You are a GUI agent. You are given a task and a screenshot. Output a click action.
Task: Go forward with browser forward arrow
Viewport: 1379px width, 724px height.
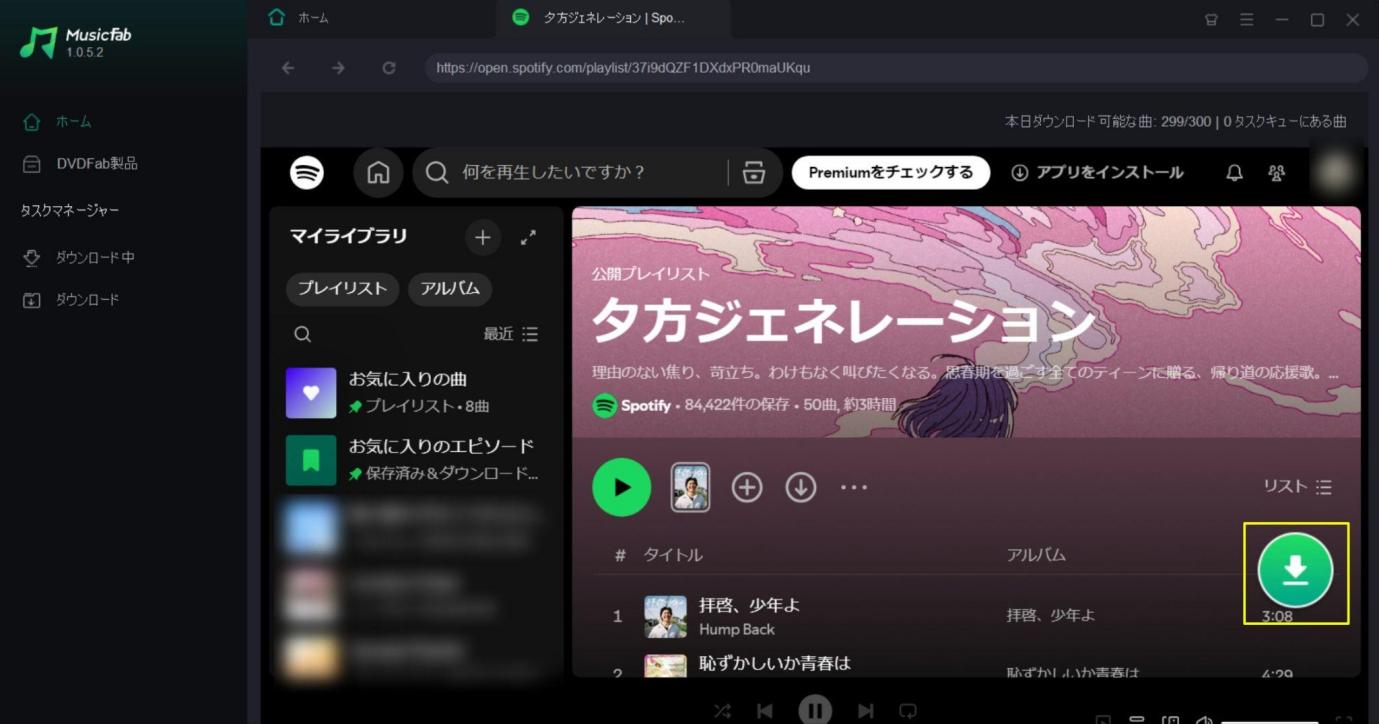tap(338, 68)
